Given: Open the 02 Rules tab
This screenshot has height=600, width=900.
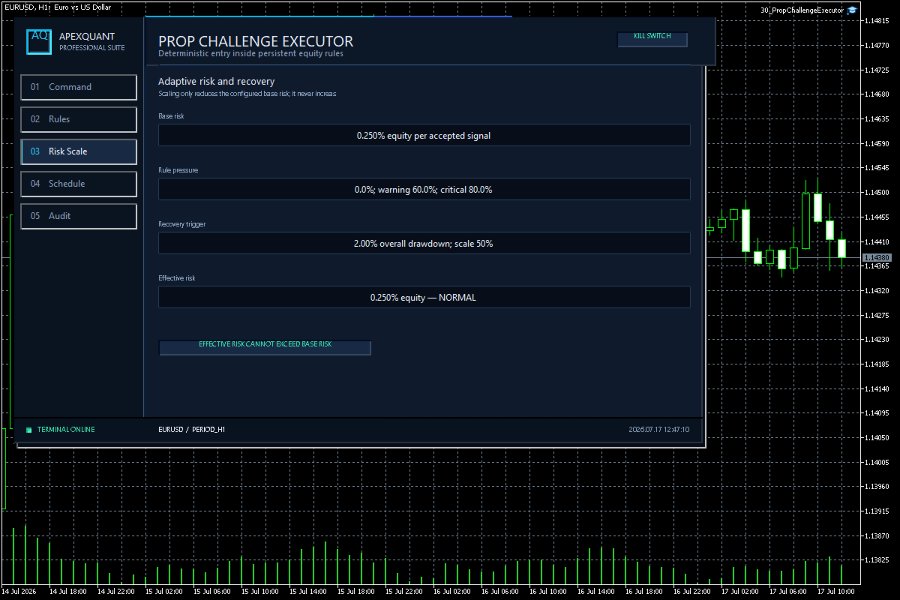Looking at the screenshot, I should 79,119.
